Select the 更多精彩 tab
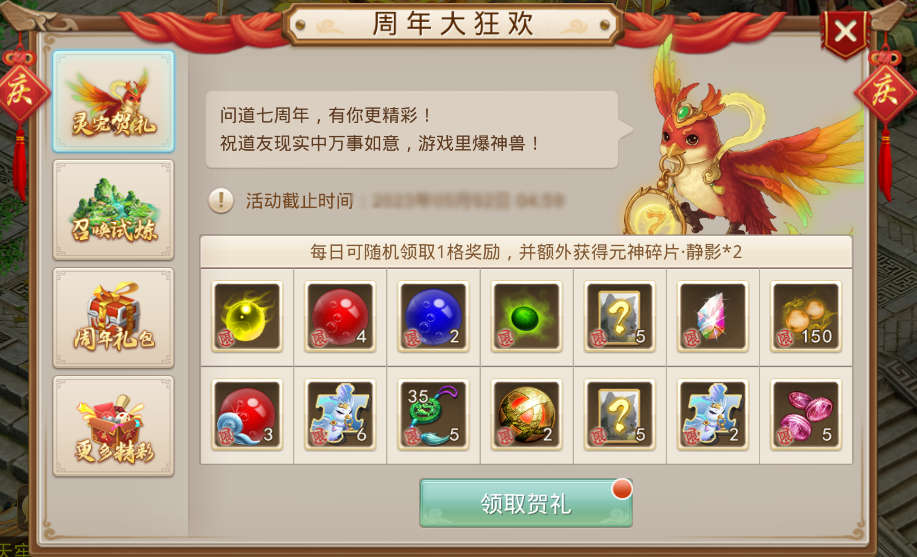Screen dimensions: 917x557 (x=113, y=426)
